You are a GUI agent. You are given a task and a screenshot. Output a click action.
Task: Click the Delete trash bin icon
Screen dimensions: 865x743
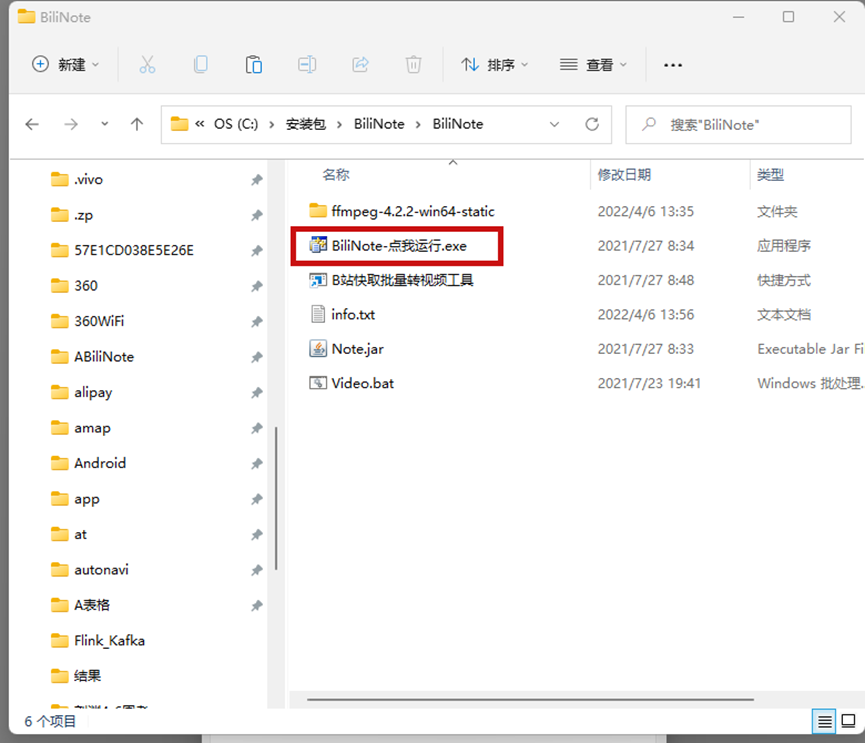(x=413, y=65)
